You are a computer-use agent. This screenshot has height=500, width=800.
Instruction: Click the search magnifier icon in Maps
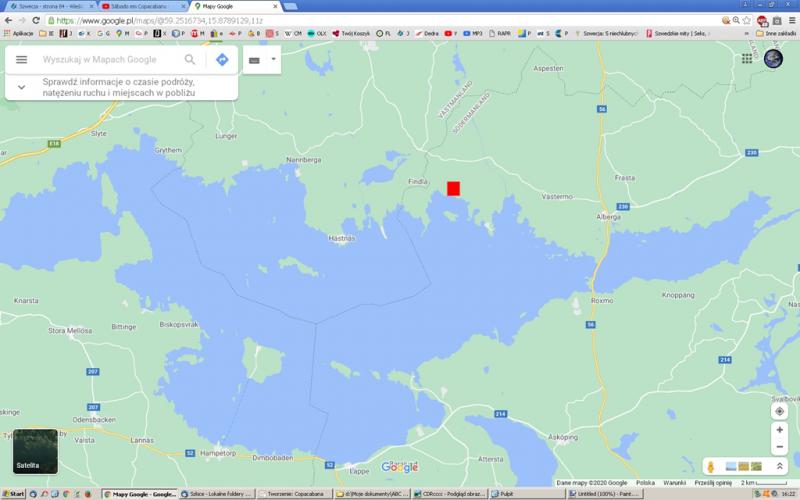click(190, 60)
